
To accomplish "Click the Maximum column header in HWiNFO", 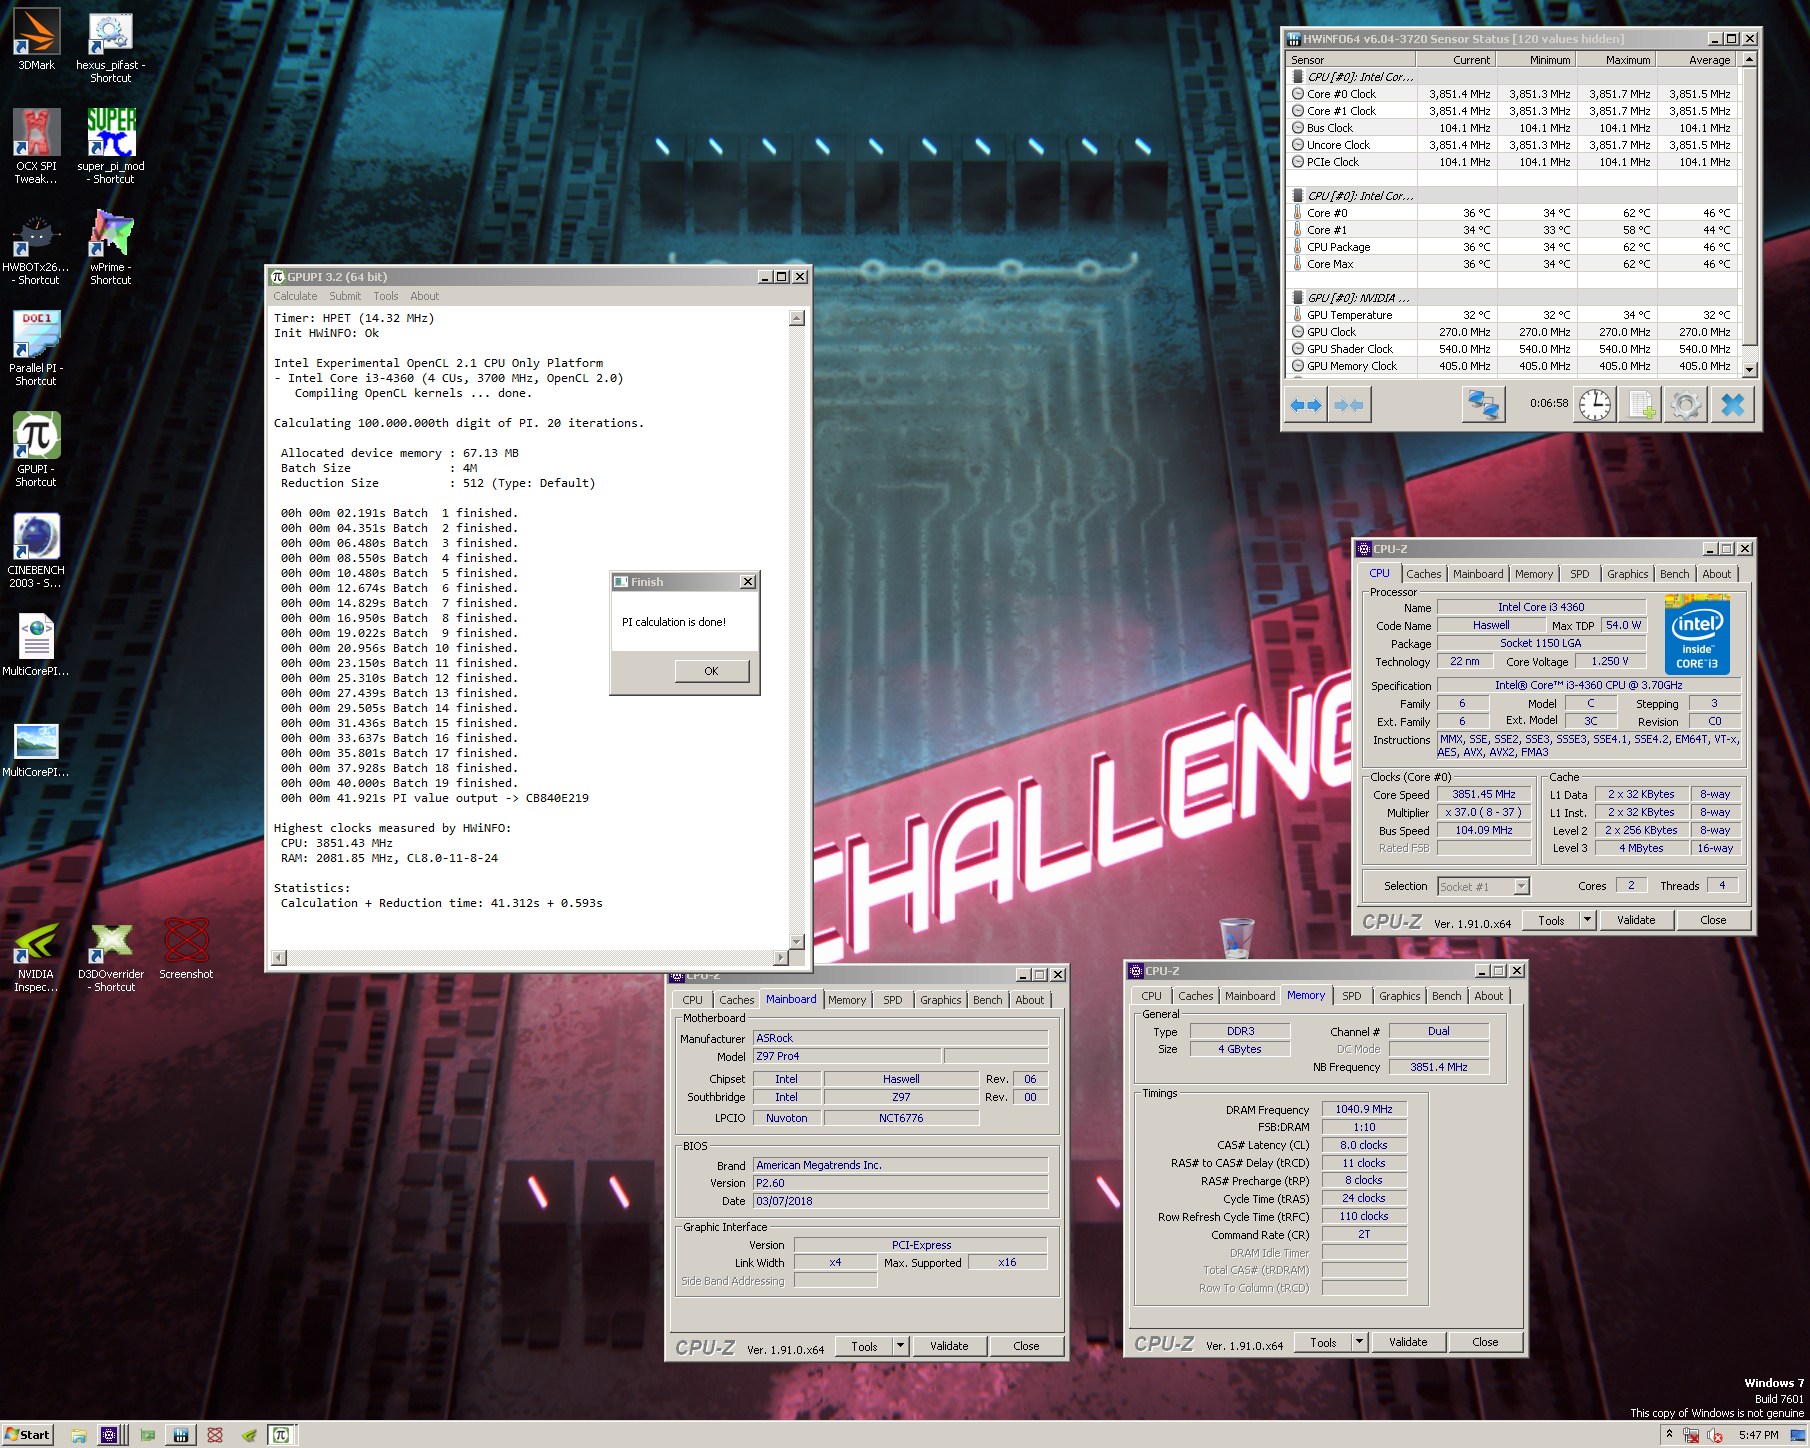I will (x=1617, y=60).
